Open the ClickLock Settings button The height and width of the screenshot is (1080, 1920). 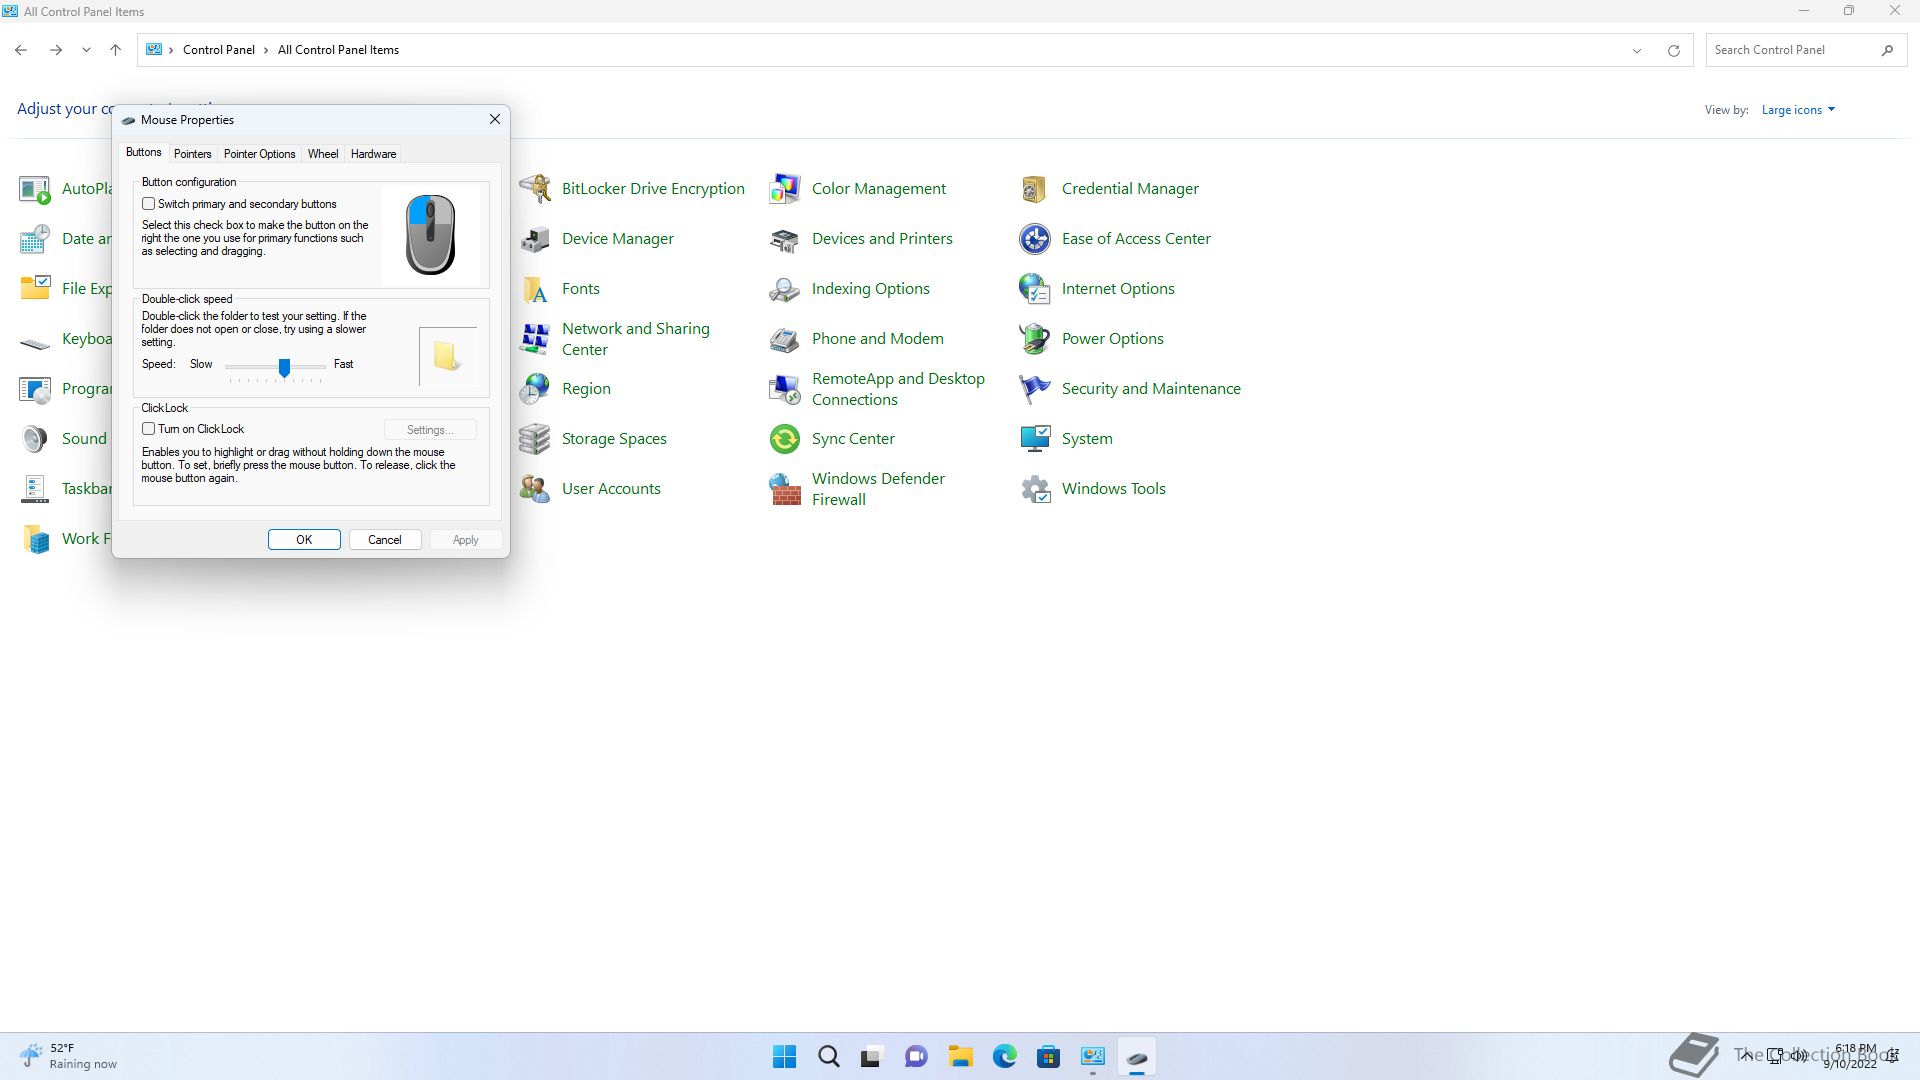[x=430, y=430]
